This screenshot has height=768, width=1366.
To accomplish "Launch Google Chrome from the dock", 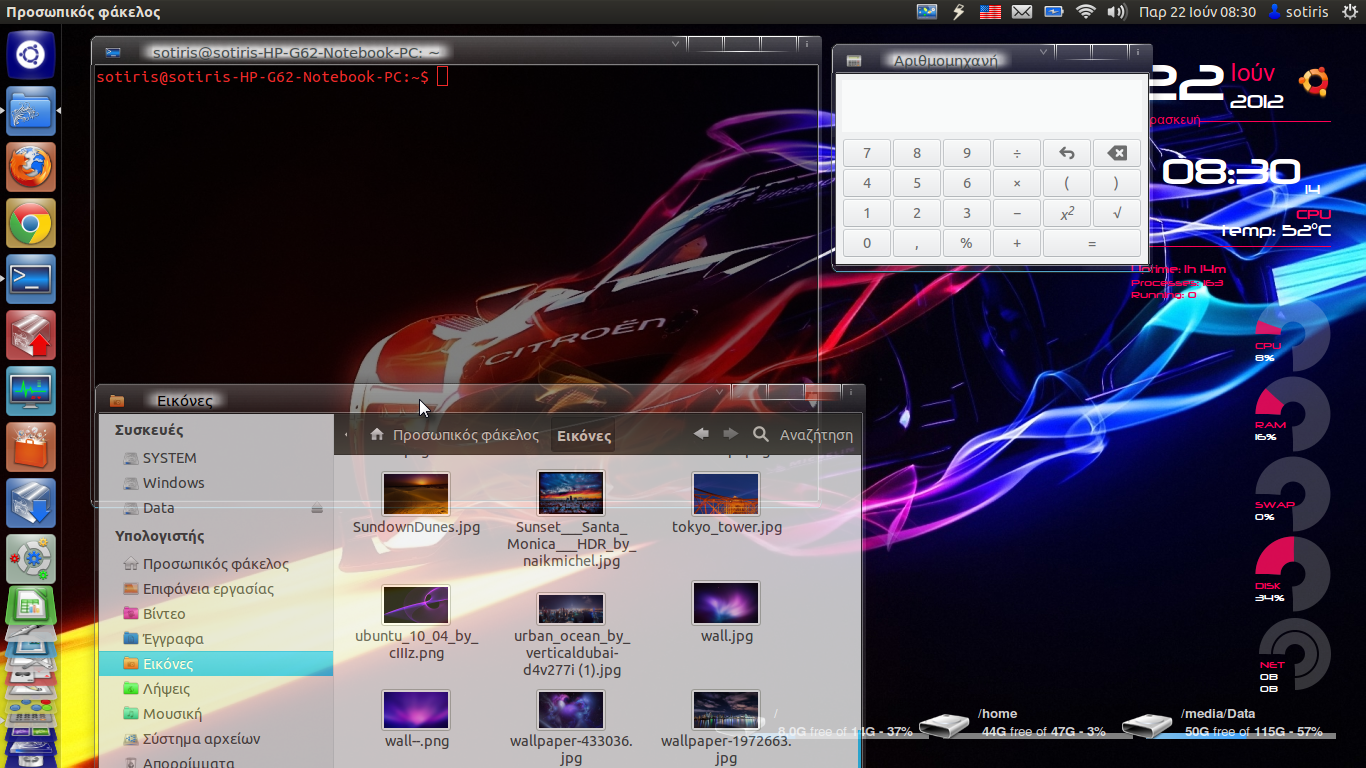I will coord(31,223).
